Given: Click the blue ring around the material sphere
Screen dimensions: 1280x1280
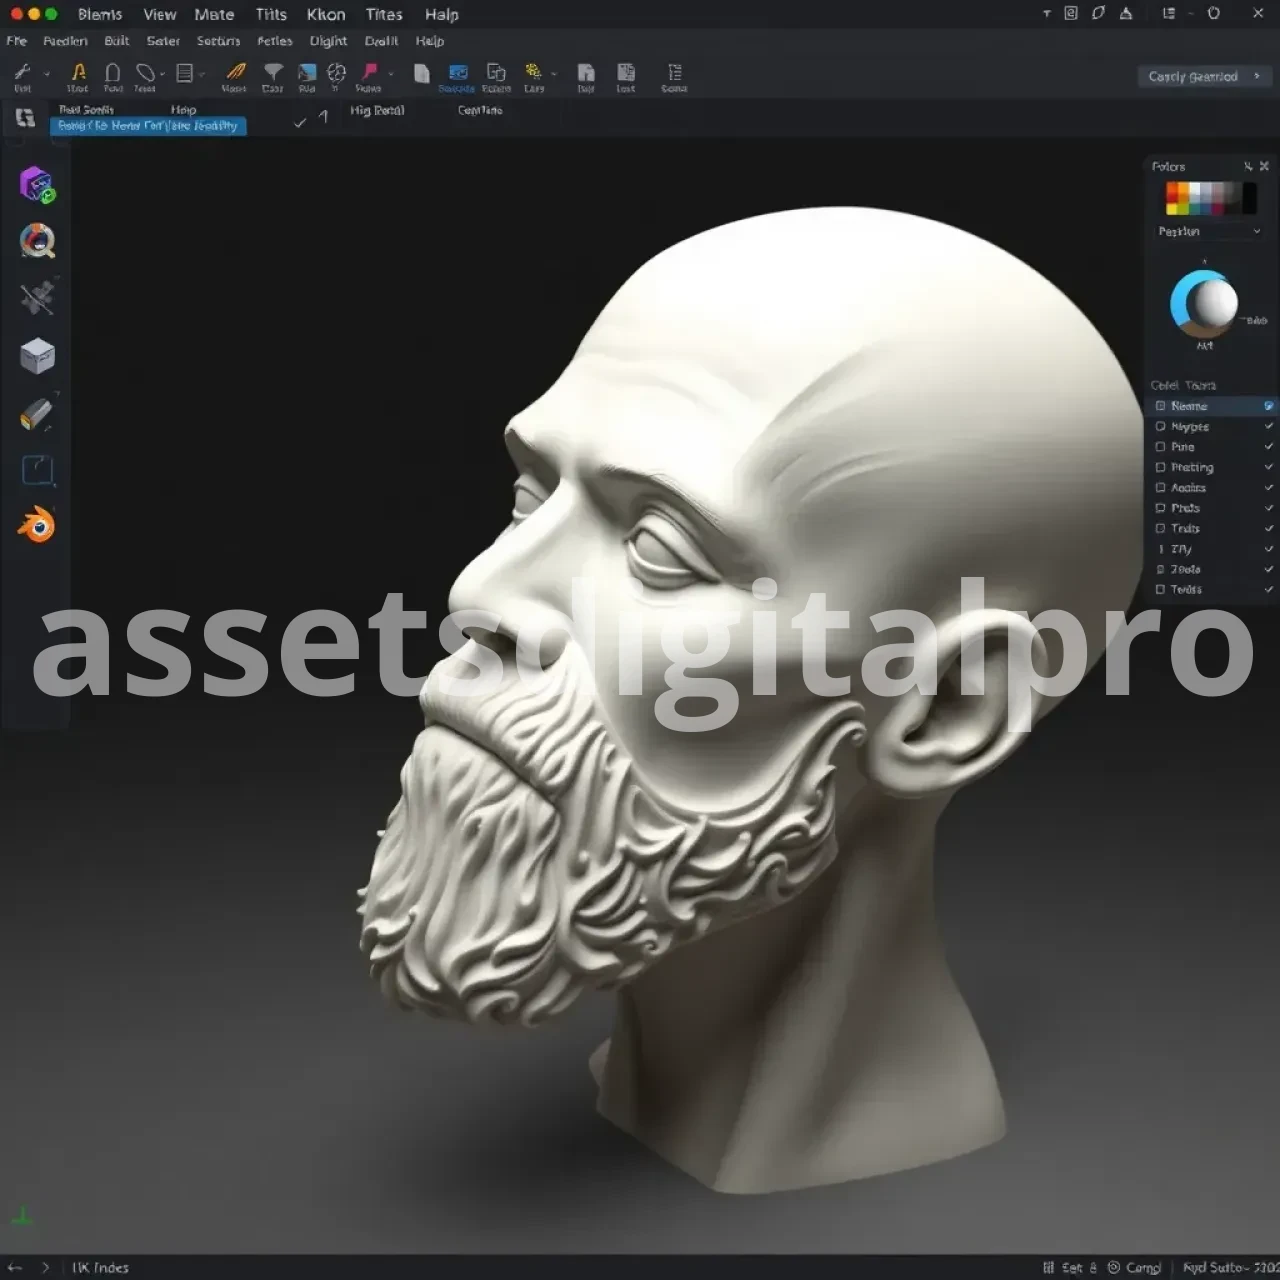Looking at the screenshot, I should point(1179,302).
